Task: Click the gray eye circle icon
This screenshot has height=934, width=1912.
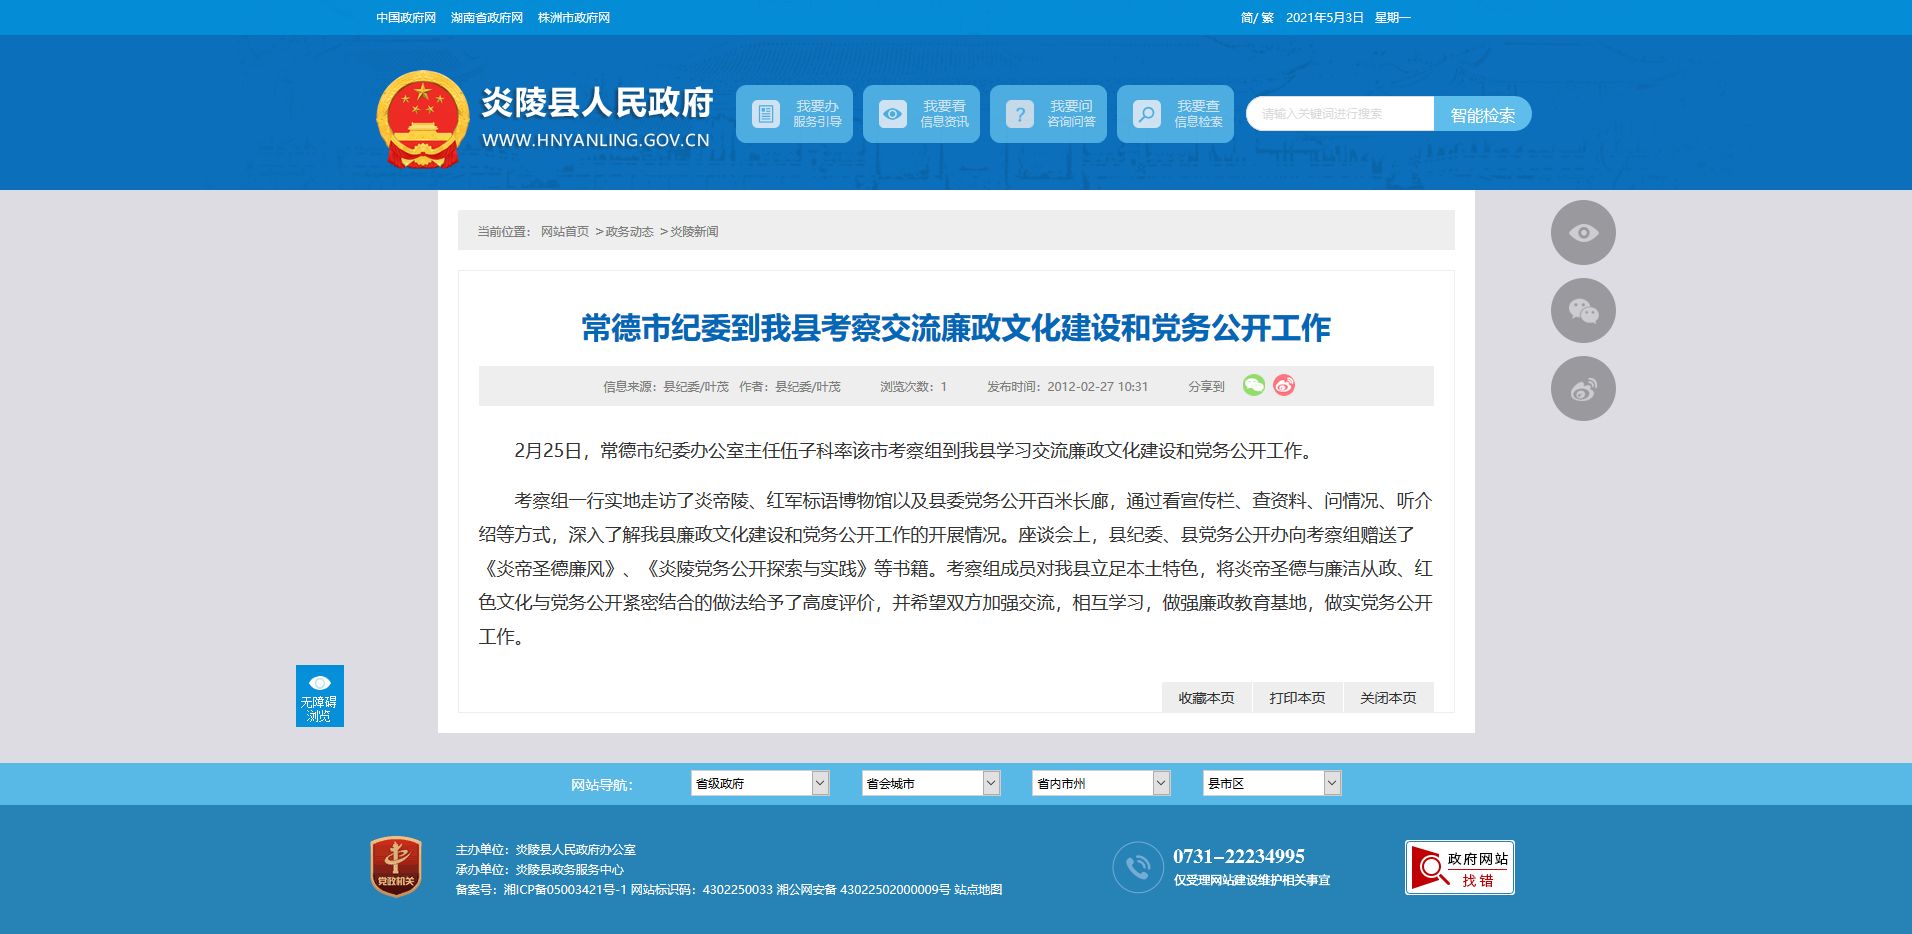Action: click(x=1582, y=233)
